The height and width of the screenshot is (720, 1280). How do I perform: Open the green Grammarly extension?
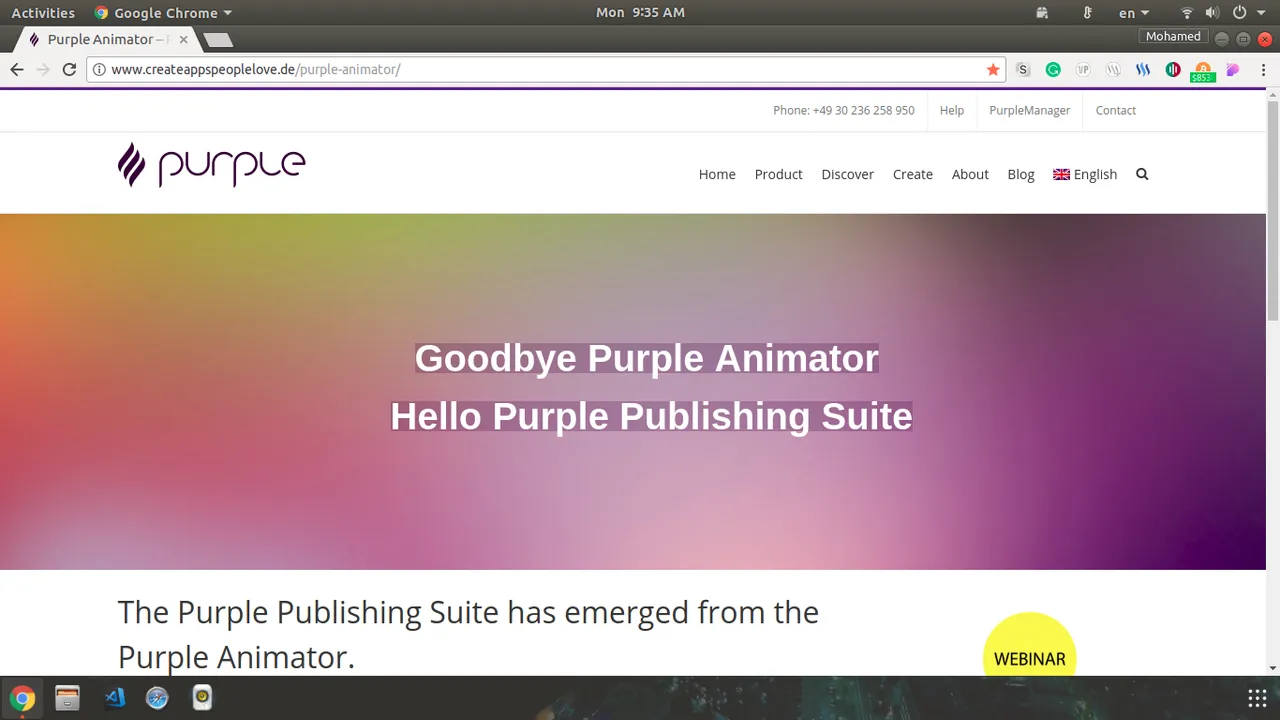point(1053,69)
